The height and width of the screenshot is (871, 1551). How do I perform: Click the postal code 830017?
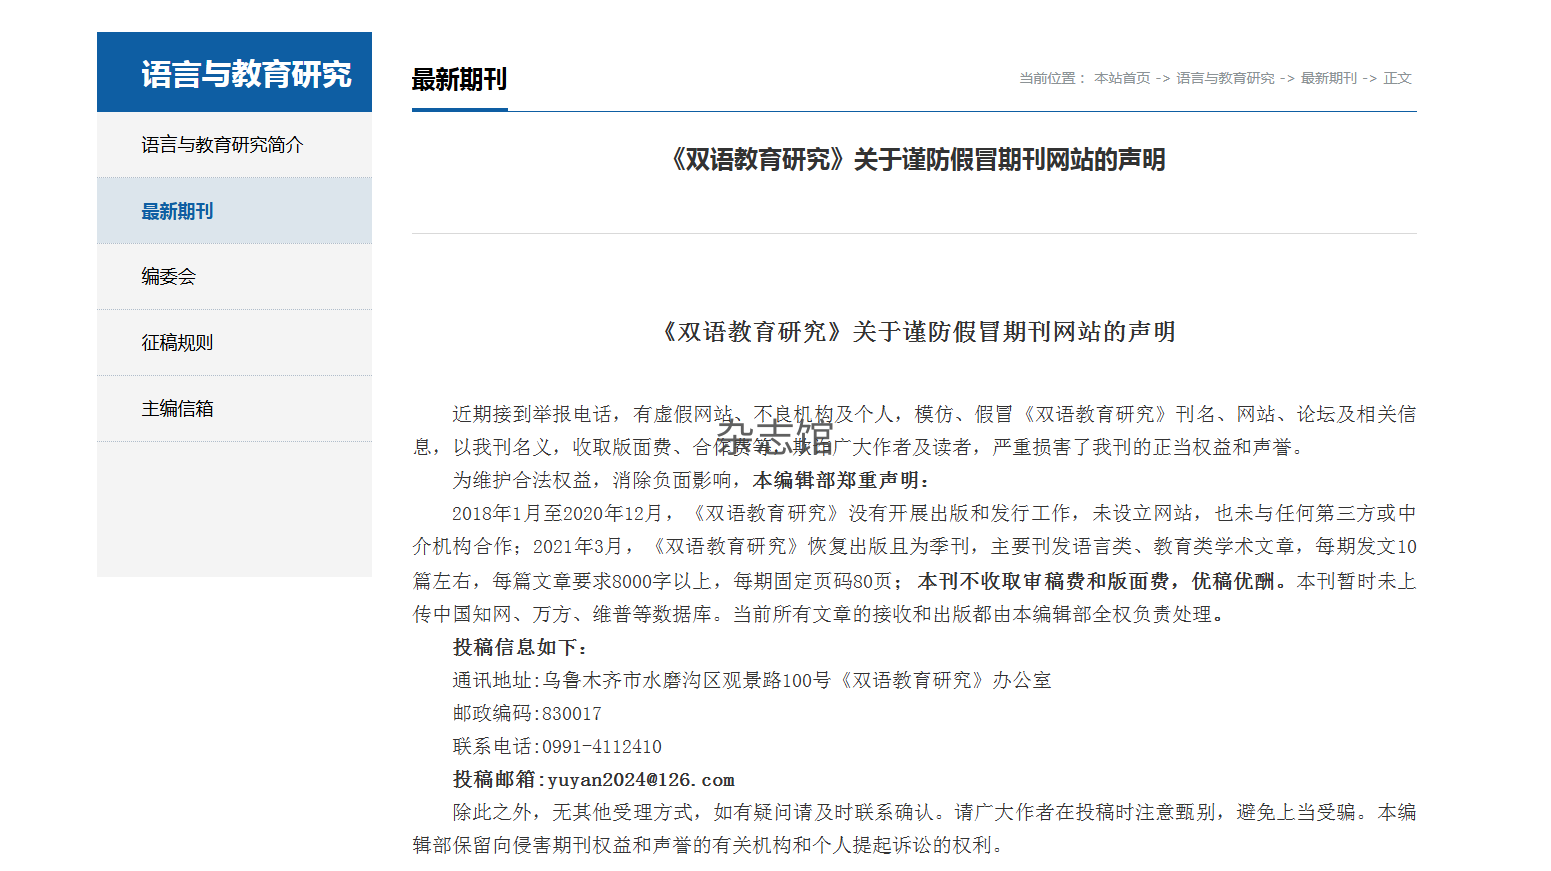(571, 714)
